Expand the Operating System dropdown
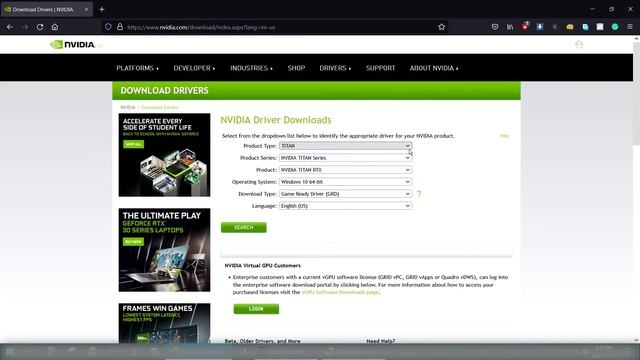This screenshot has width=640, height=360. (345, 182)
